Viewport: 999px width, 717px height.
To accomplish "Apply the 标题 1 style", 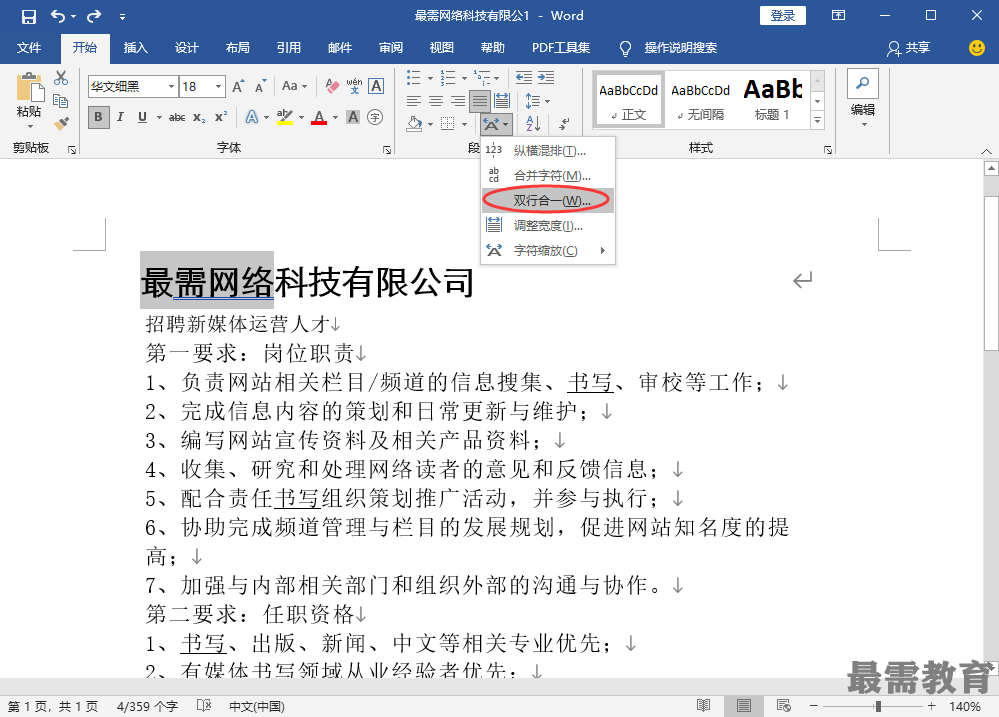I will (x=772, y=99).
